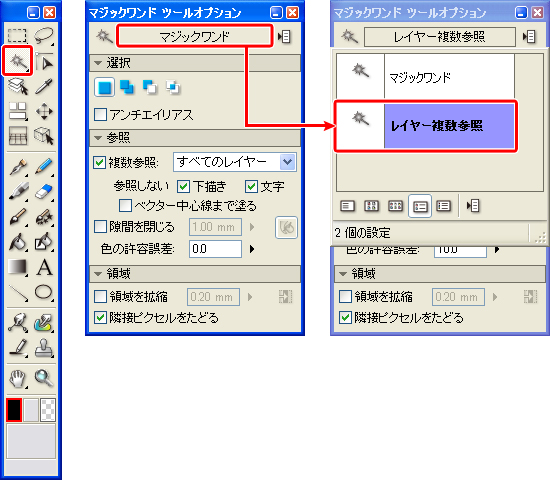Toggle the 複数参照 checkbox
Screen dimensions: 550x480
point(100,162)
